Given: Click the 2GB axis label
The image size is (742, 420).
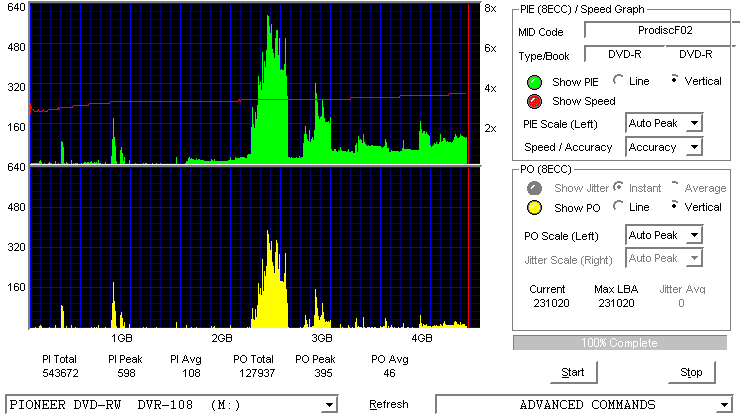Looking at the screenshot, I should (221, 338).
